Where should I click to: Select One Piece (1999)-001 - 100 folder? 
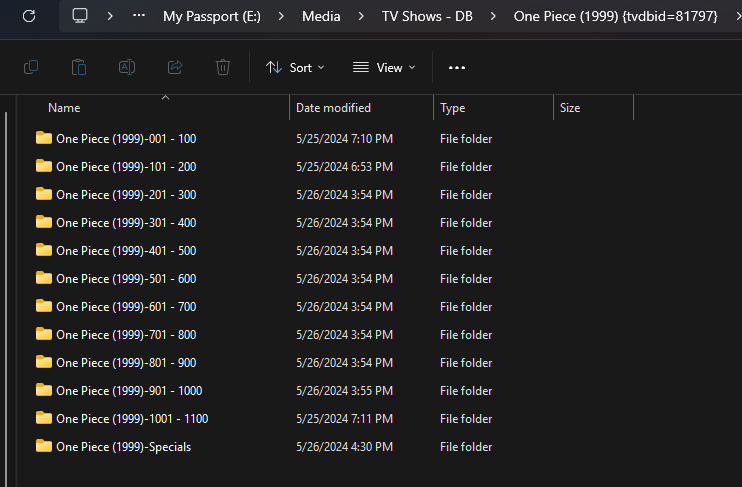point(126,139)
